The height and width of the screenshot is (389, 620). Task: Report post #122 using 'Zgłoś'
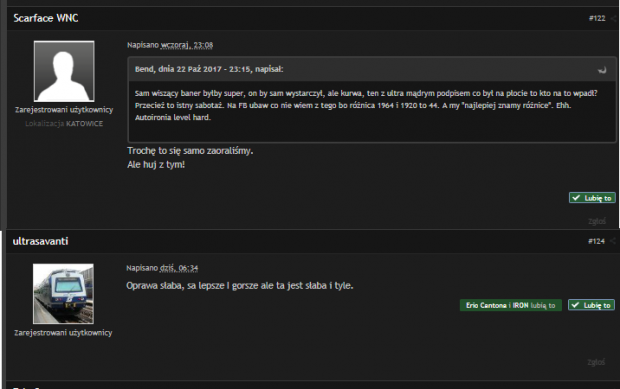pyautogui.click(x=597, y=221)
